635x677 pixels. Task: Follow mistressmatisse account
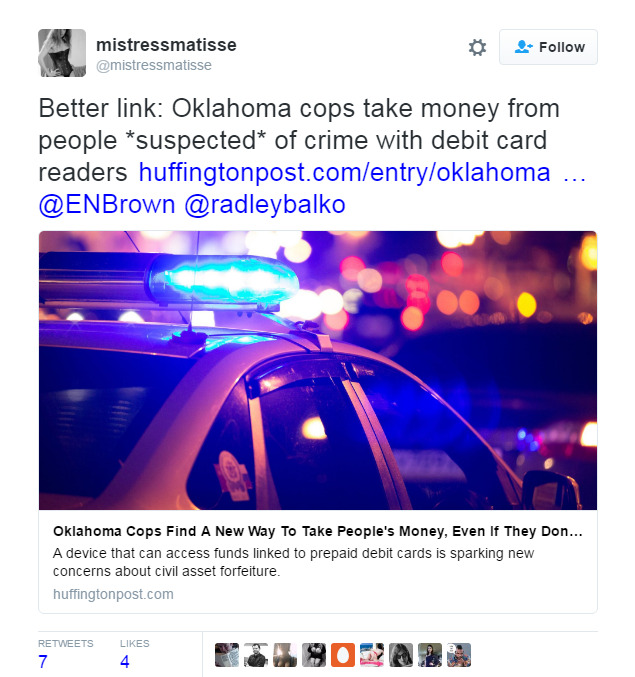pos(548,47)
